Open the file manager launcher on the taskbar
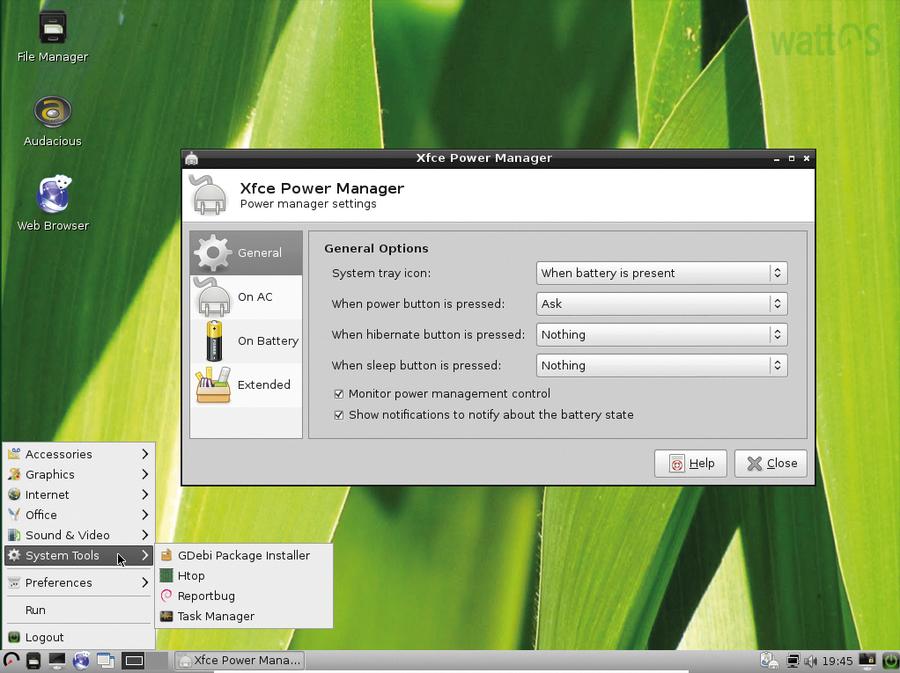 34,661
